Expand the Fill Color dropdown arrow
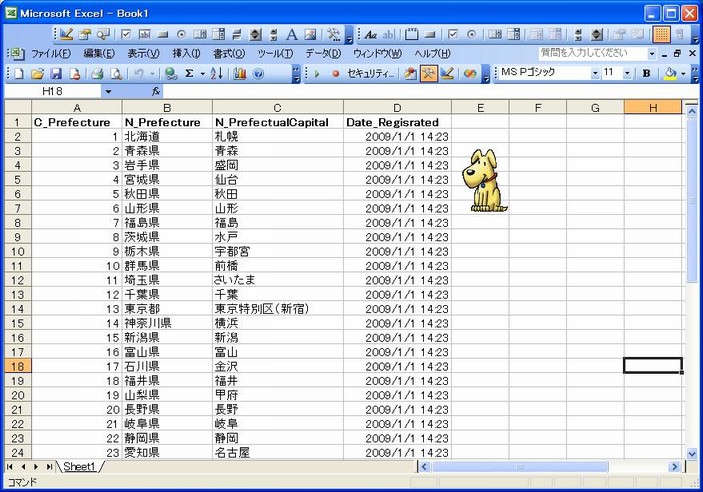 683,74
